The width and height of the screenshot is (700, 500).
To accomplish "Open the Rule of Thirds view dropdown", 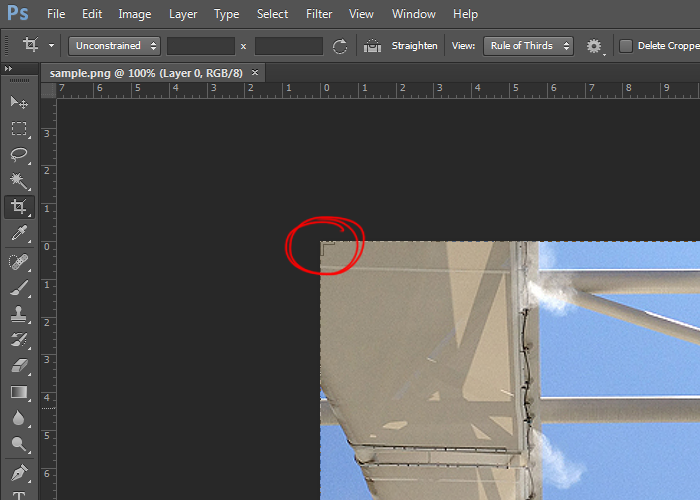I will tap(528, 46).
